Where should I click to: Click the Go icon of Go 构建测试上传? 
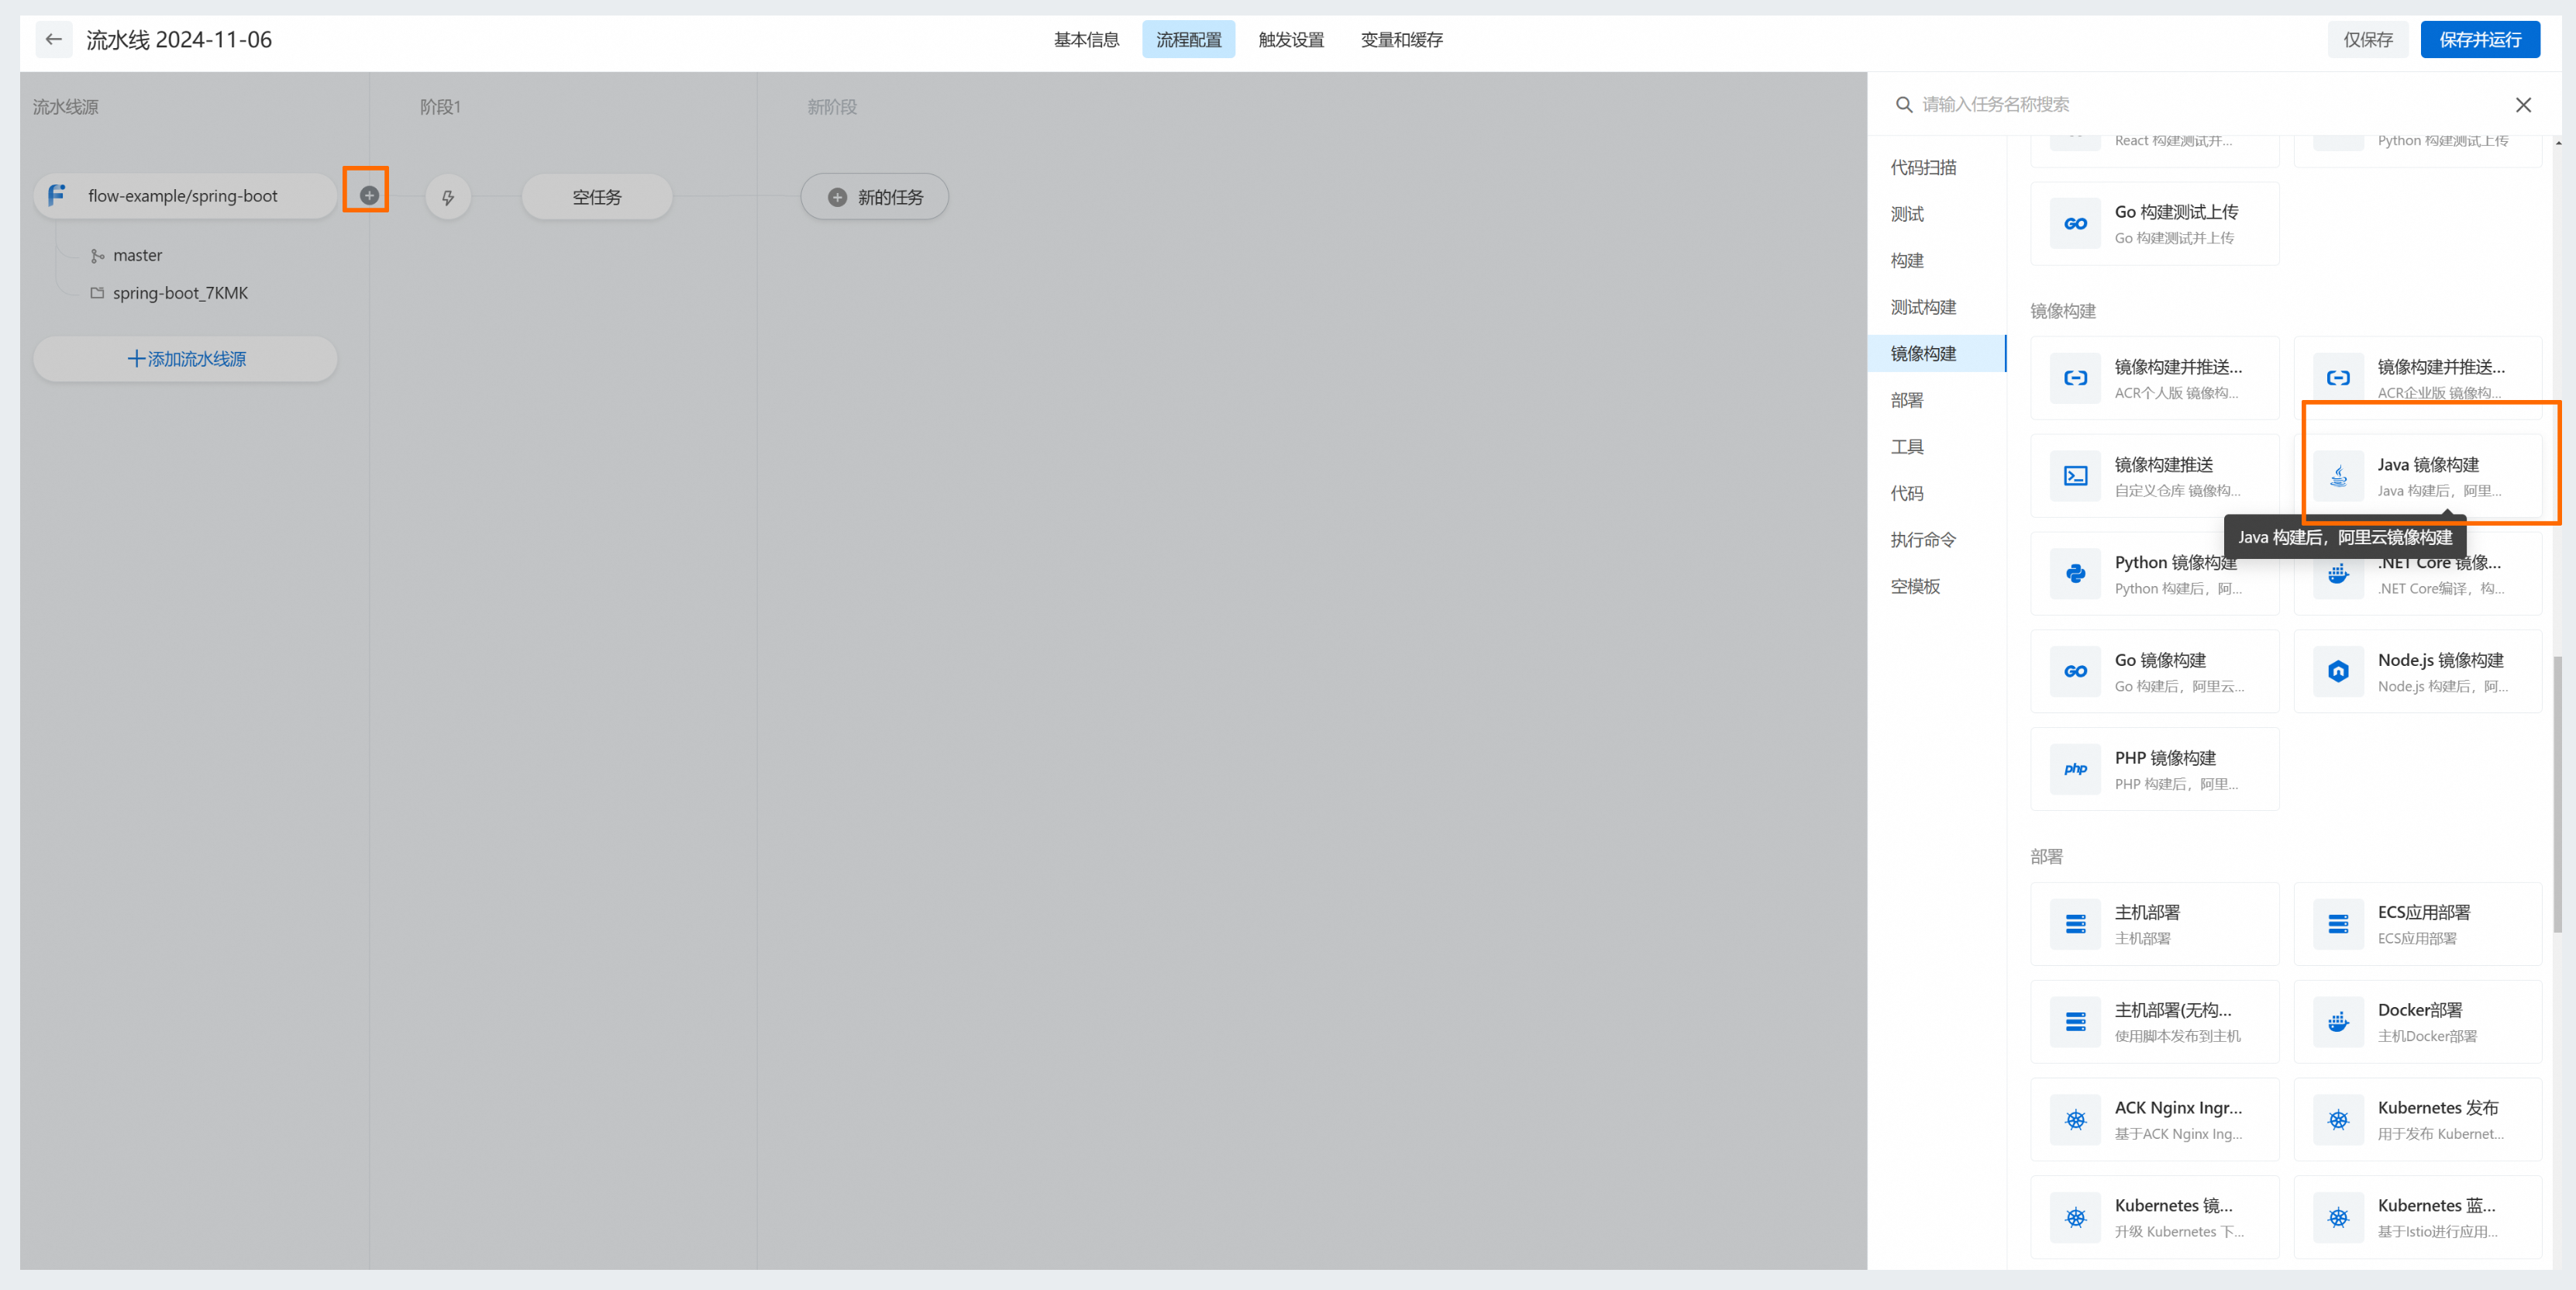point(2075,224)
